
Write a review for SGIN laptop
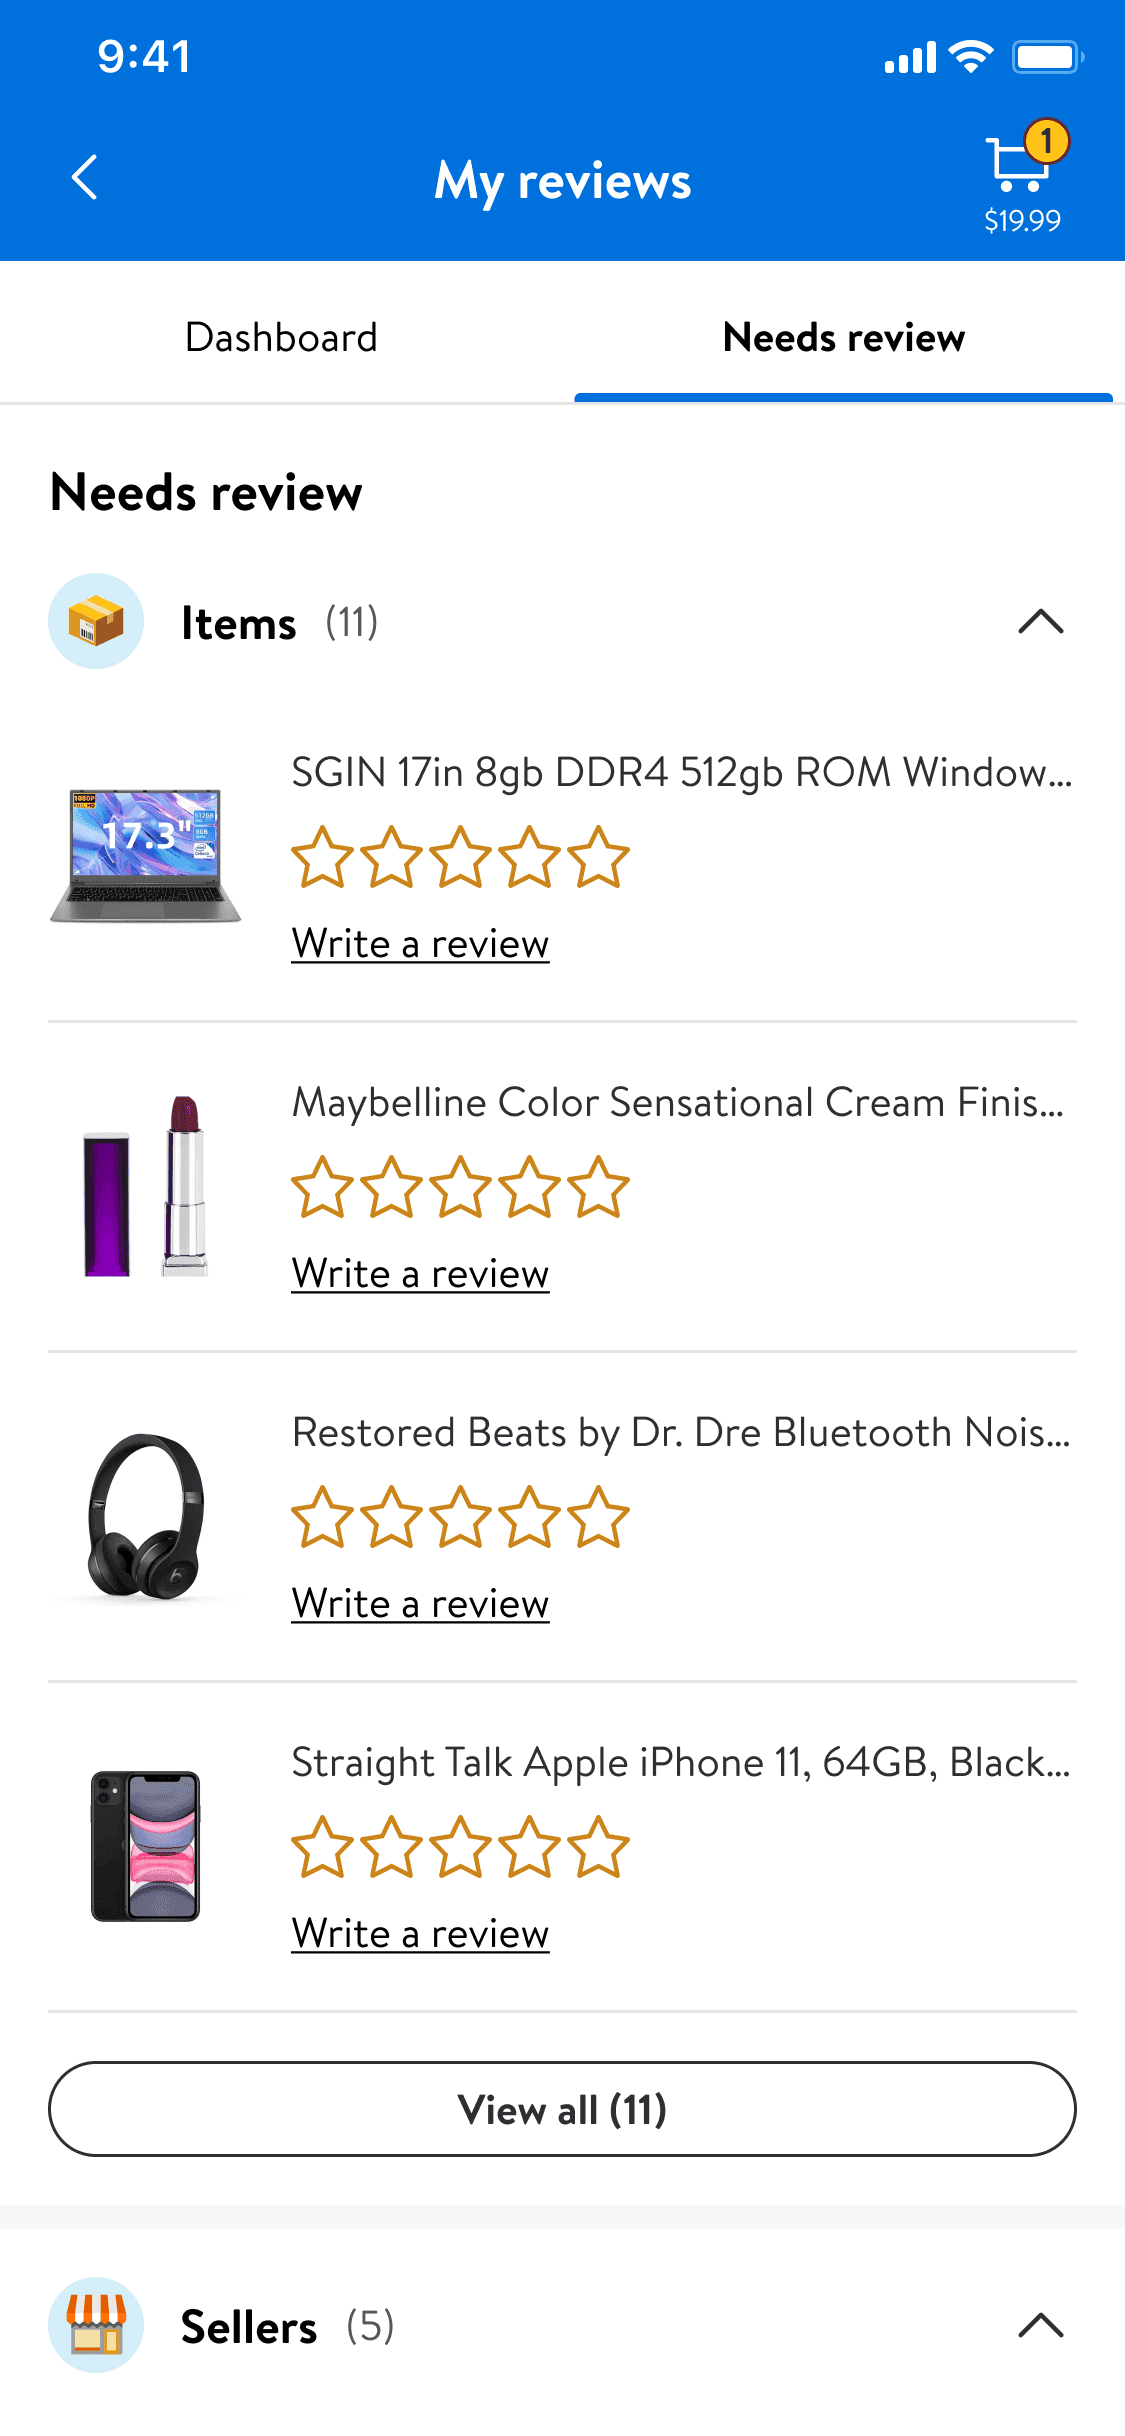click(420, 944)
